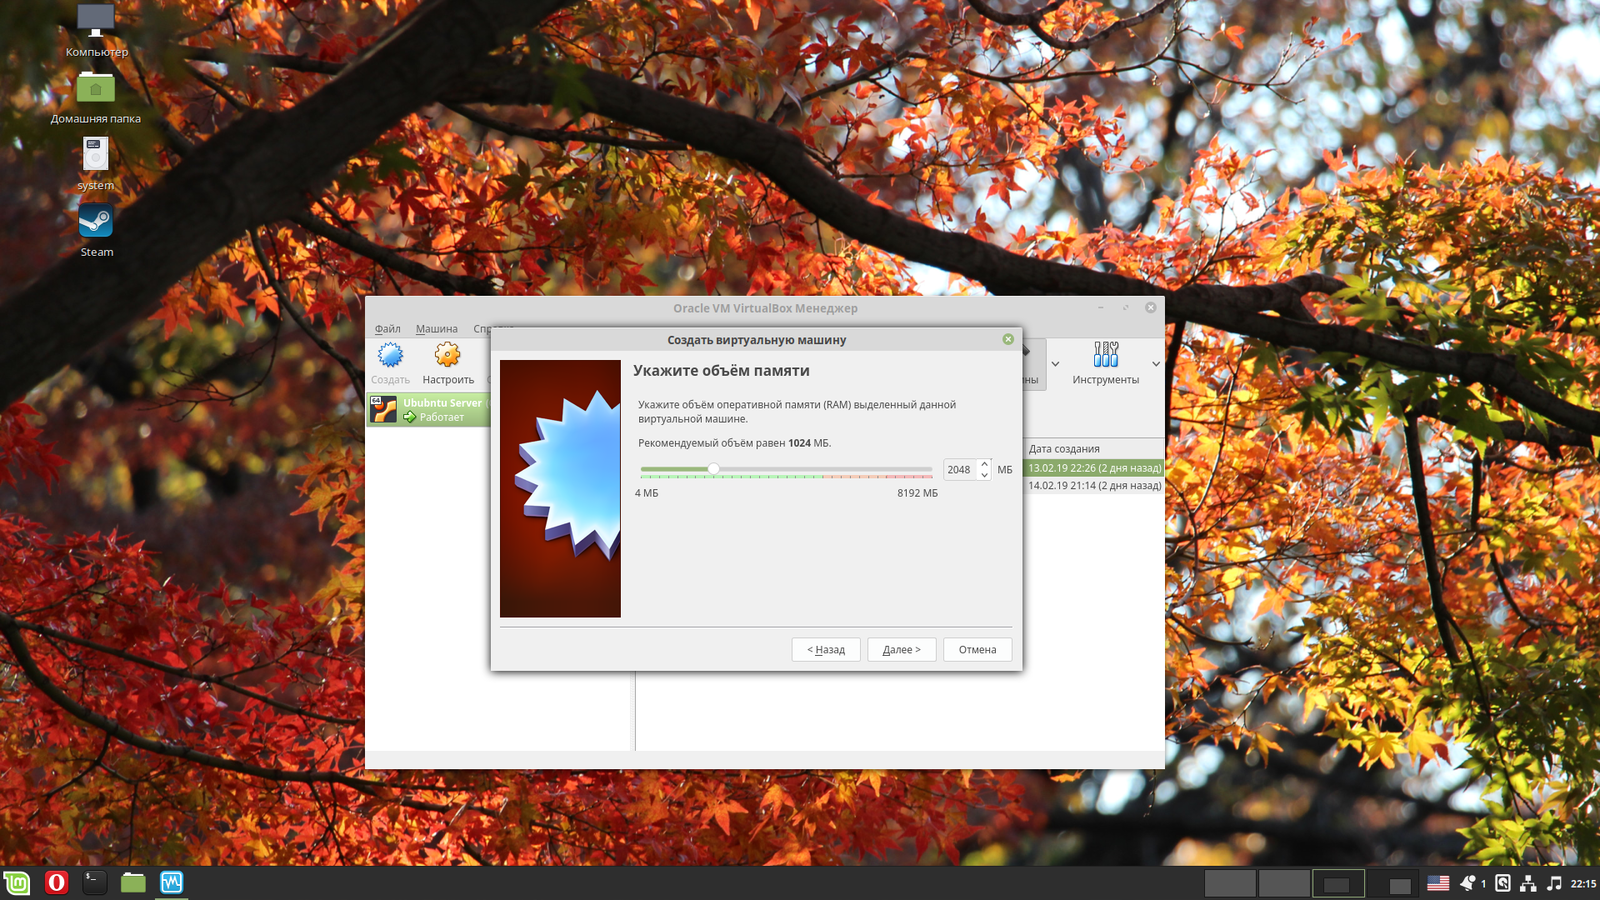Click the 8192 МБ maximum label
Image resolution: width=1600 pixels, height=900 pixels.
(917, 493)
